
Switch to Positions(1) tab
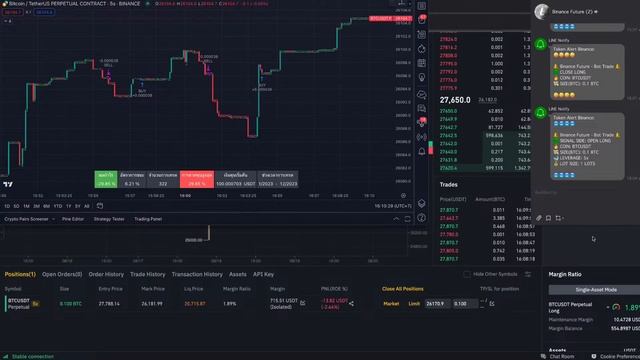click(x=20, y=274)
